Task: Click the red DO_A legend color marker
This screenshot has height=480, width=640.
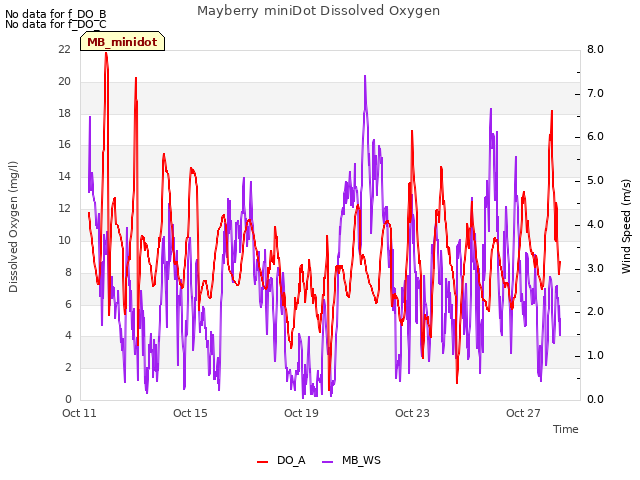Action: 262,461
